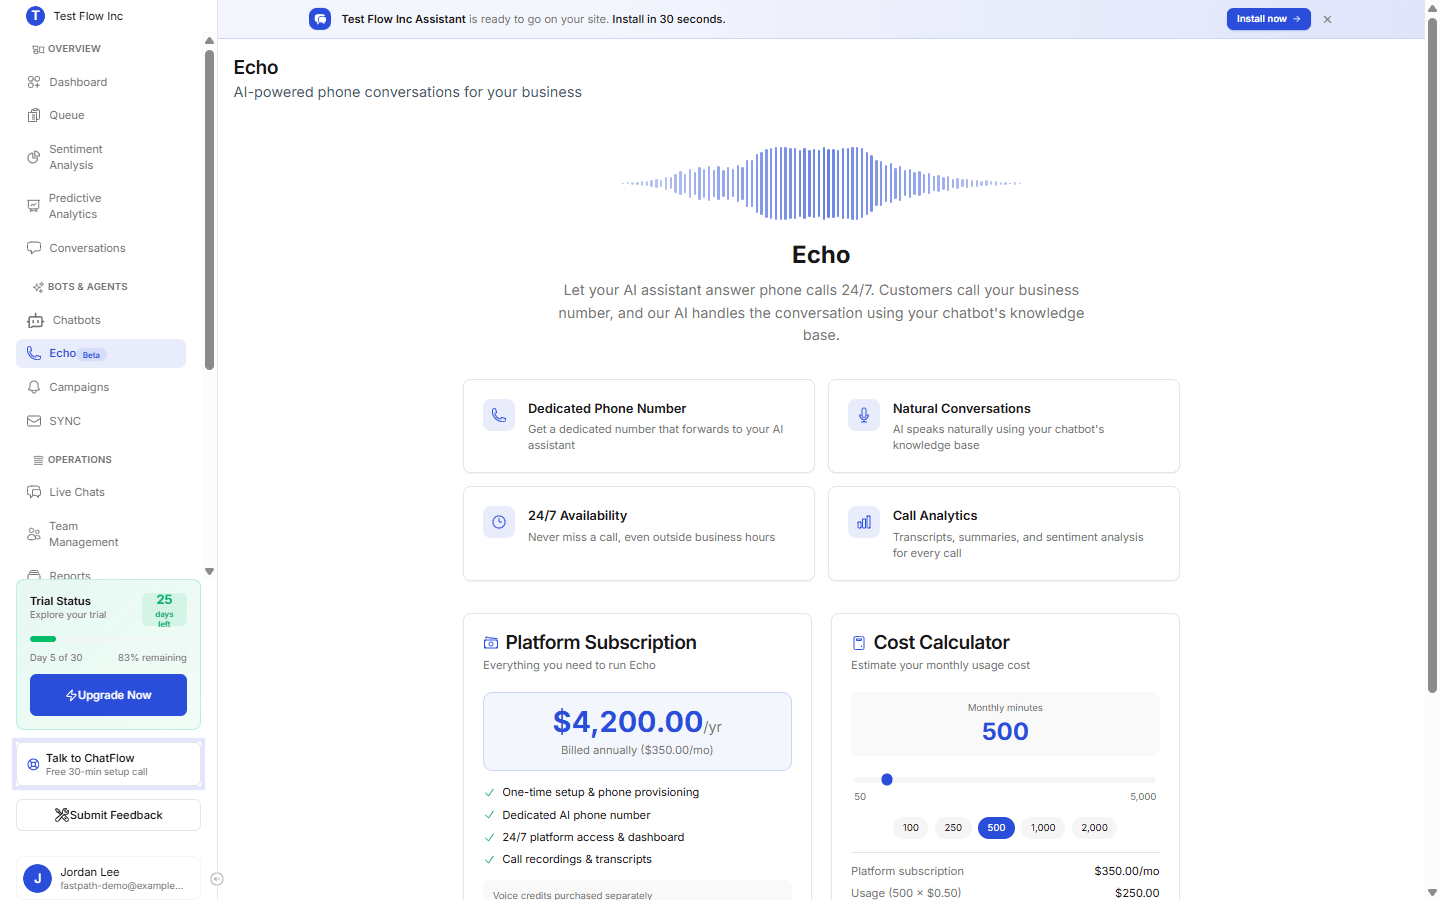Click the Cost Calculator icon
Image resolution: width=1440 pixels, height=900 pixels.
(859, 643)
